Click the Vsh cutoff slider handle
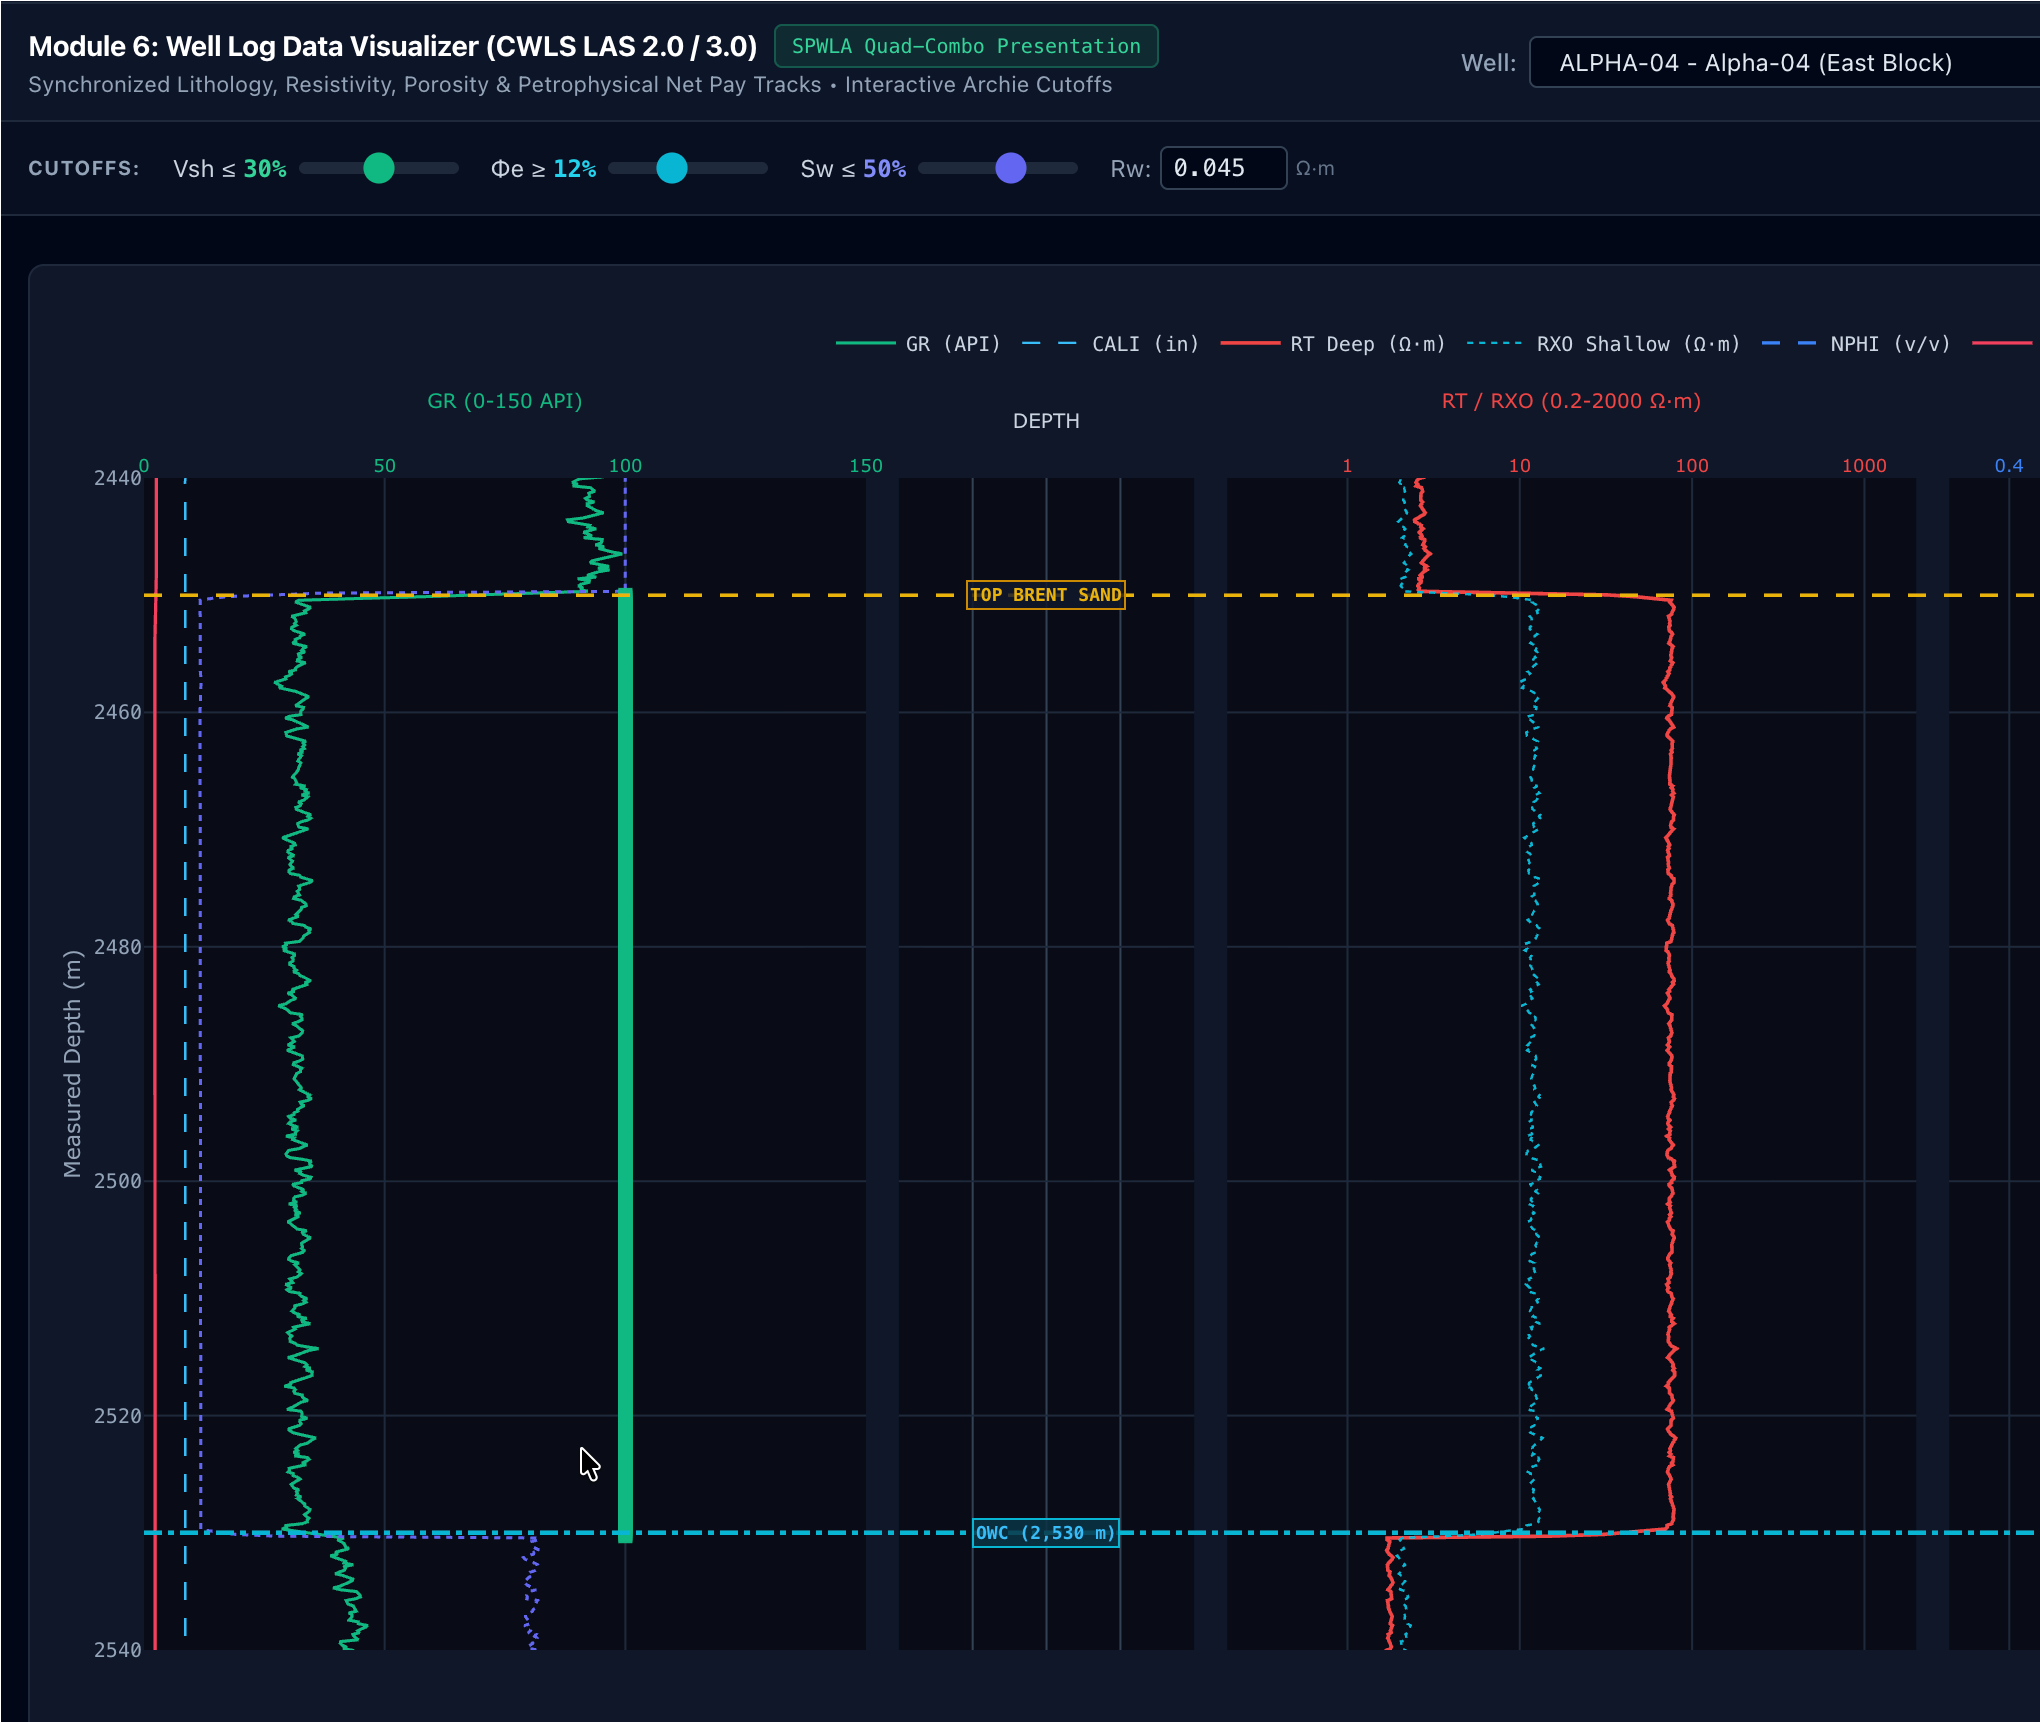 tap(379, 168)
